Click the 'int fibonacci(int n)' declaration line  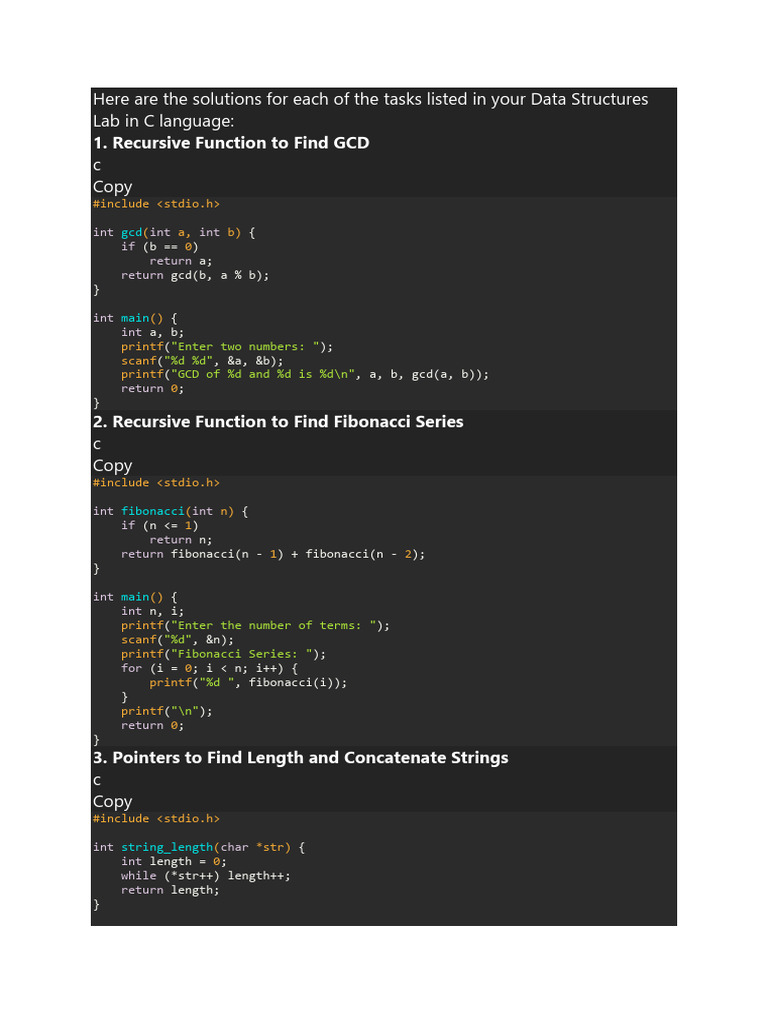(170, 511)
